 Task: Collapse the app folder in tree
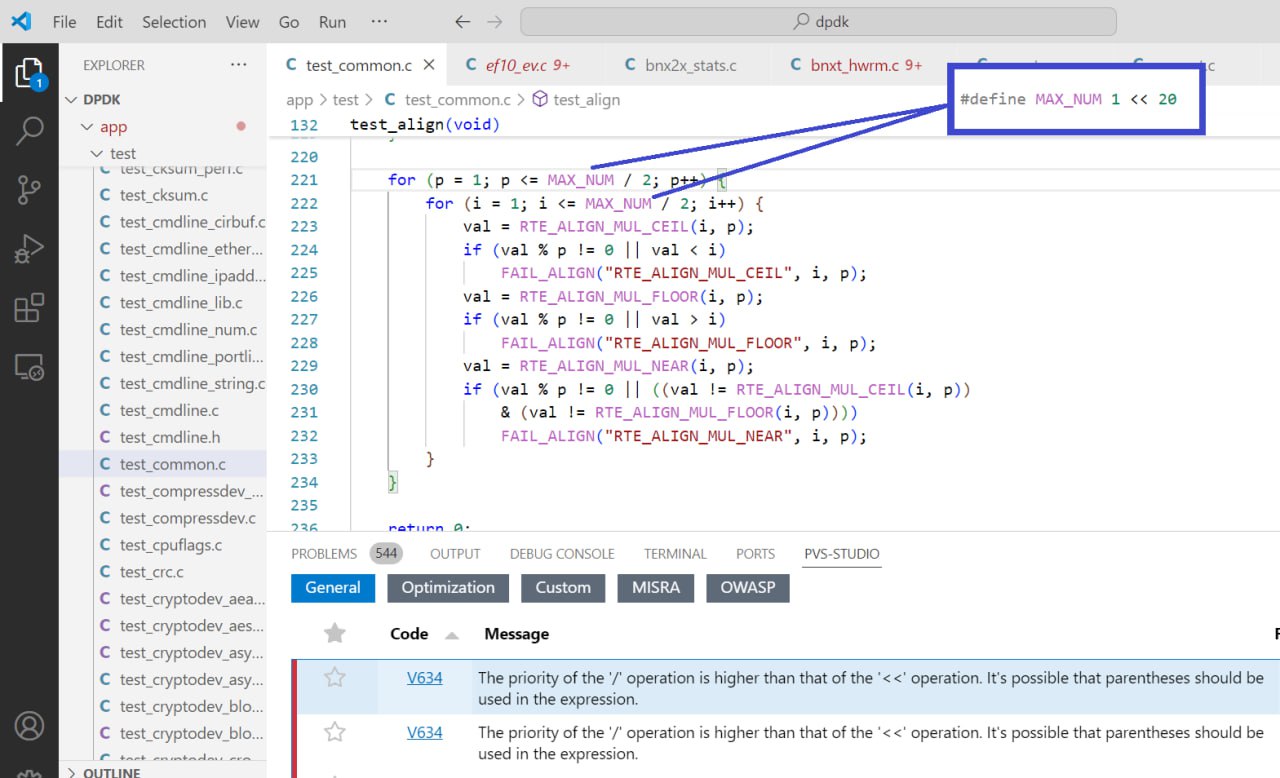tap(87, 127)
